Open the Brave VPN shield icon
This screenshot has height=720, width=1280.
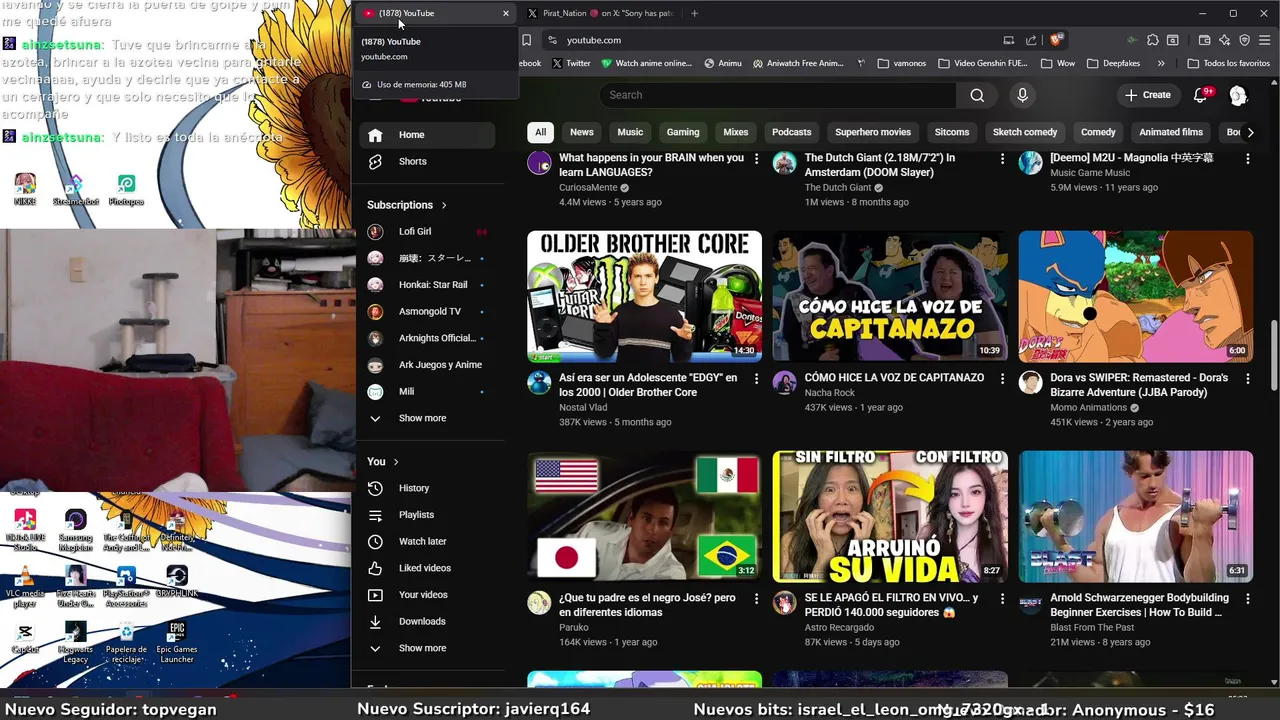[x=1244, y=40]
